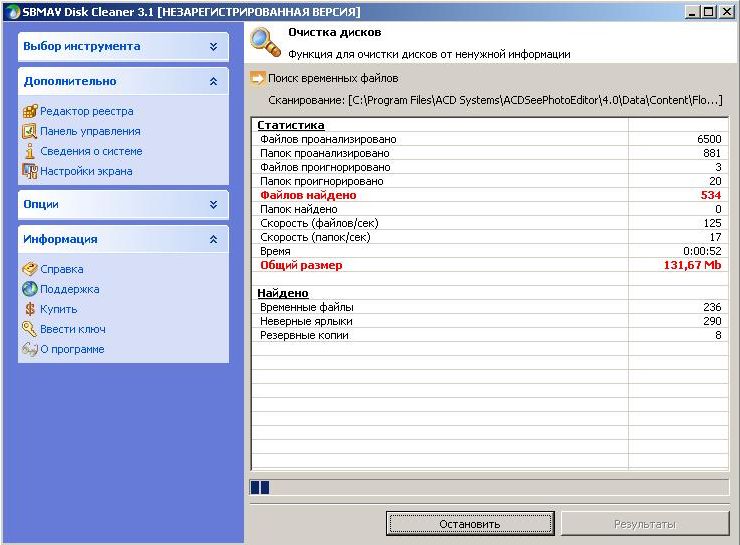Select the Папок проанализировано row
This screenshot has width=740, height=545.
[x=490, y=153]
